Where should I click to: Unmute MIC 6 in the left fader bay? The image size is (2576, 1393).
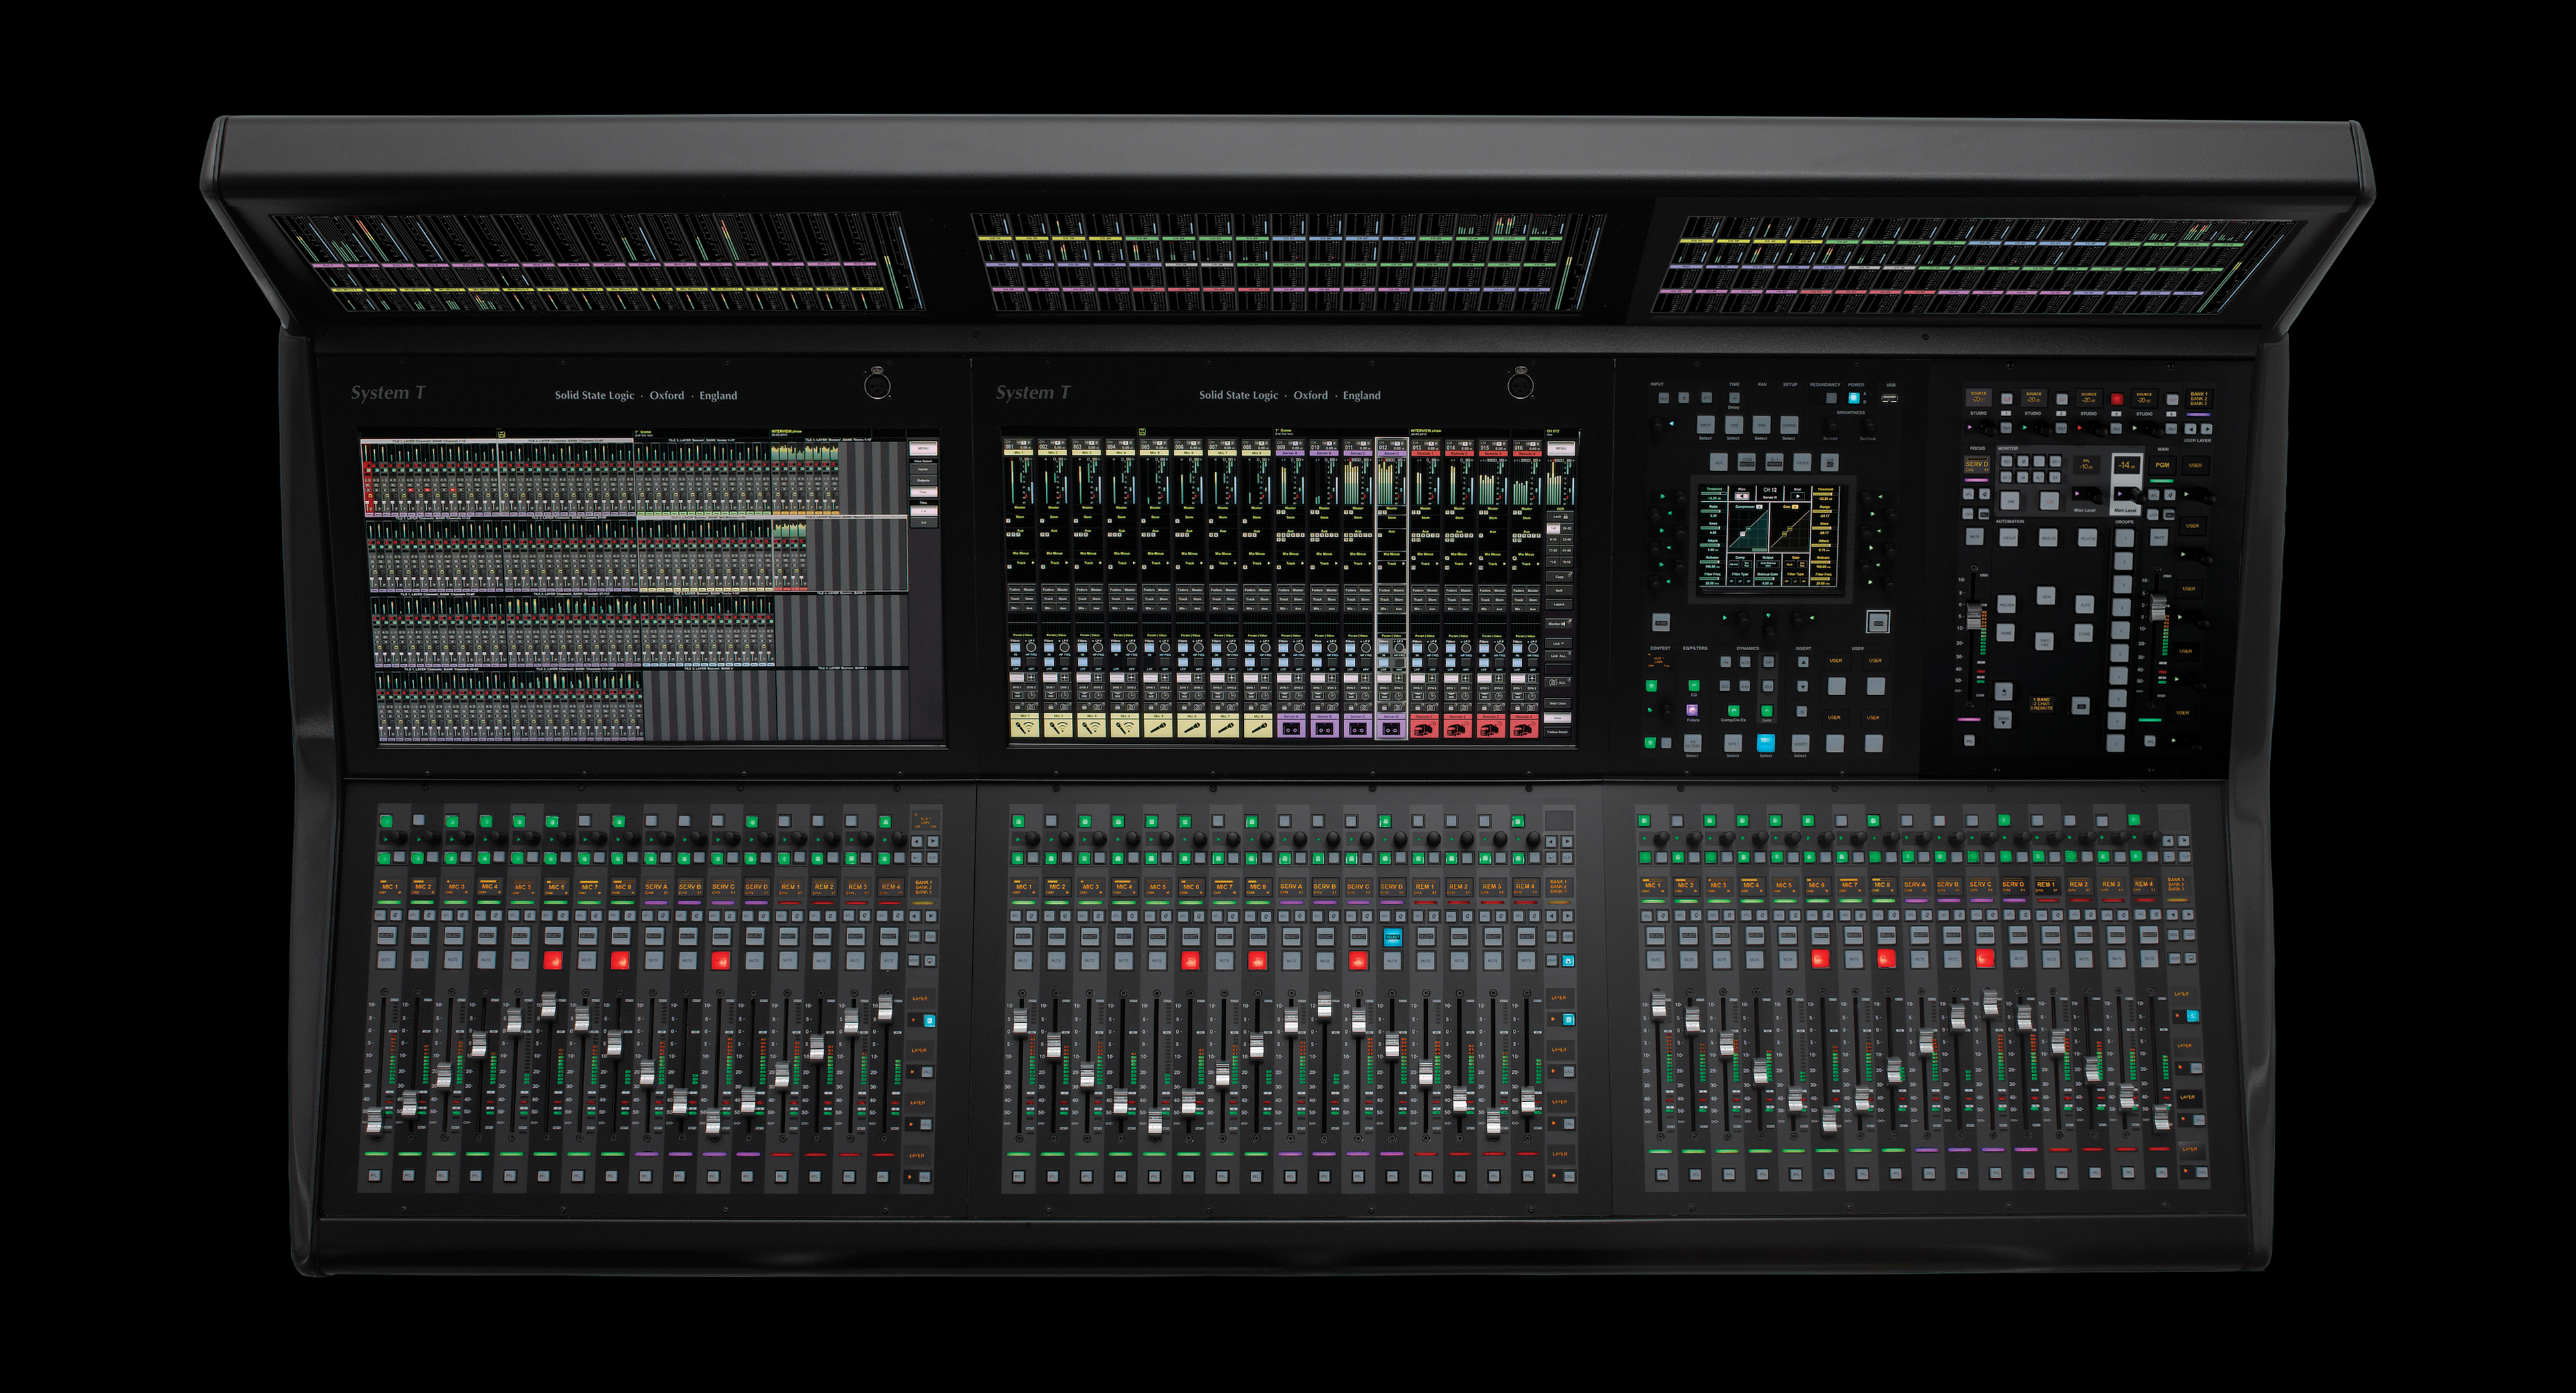pos(553,960)
